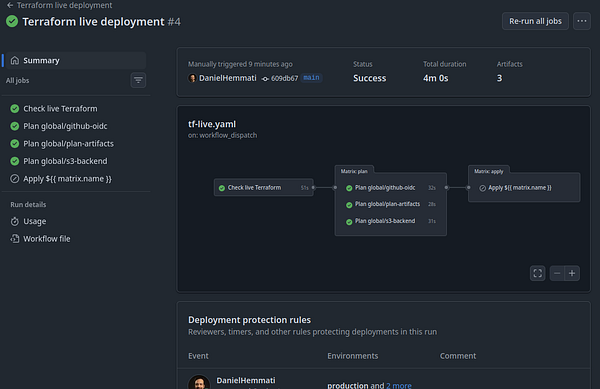Click the Artifacts count 3

499,78
